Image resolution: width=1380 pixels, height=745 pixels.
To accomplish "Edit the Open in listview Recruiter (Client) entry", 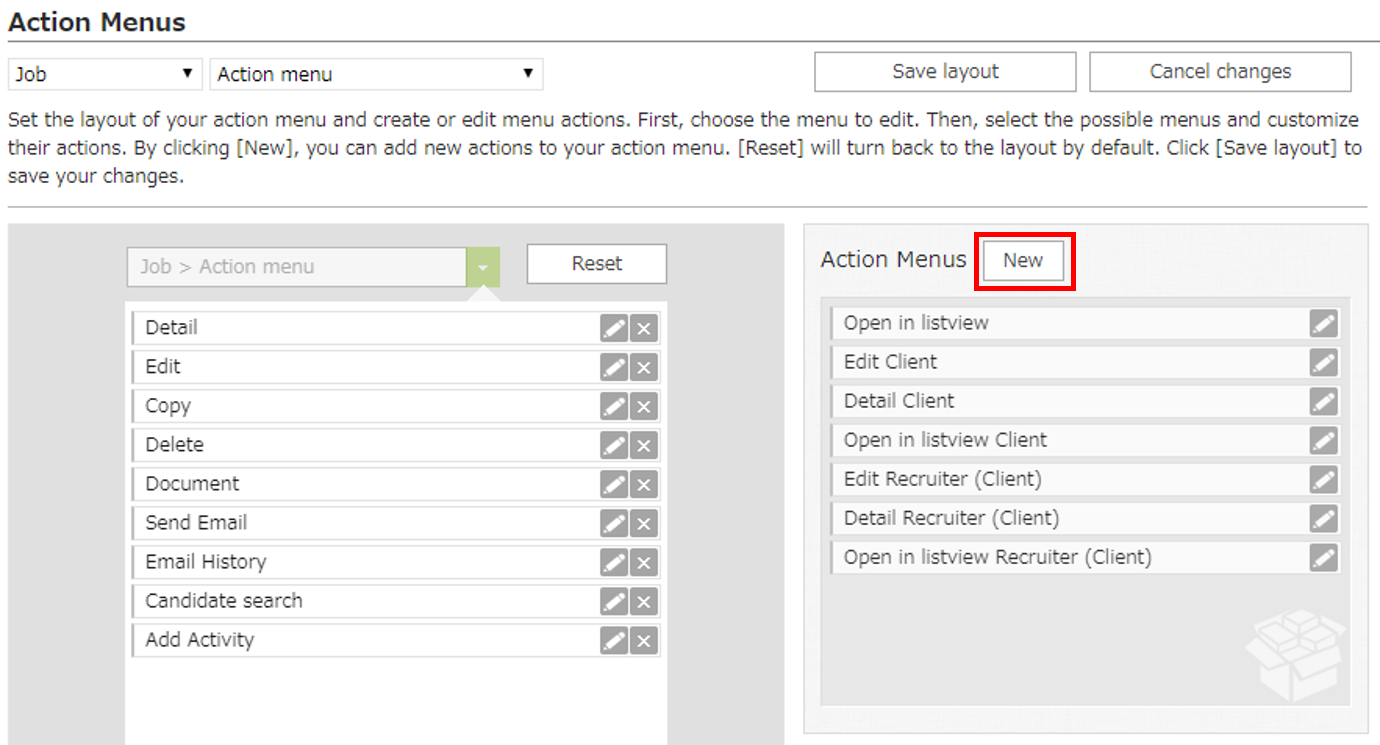I will (x=1323, y=557).
